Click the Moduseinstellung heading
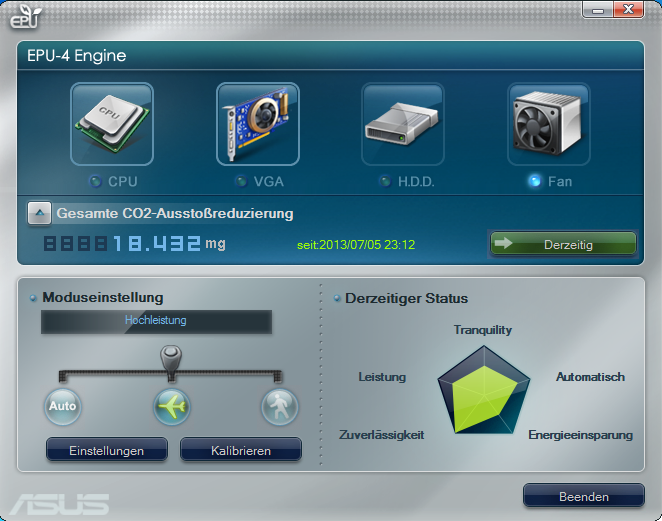The image size is (662, 521). [x=103, y=297]
